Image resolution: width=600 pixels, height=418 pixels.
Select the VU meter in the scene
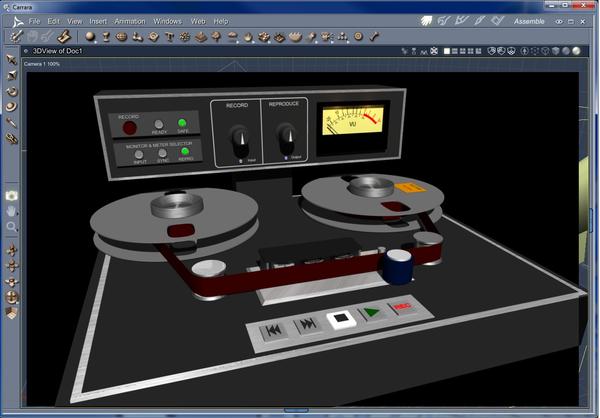click(x=353, y=121)
